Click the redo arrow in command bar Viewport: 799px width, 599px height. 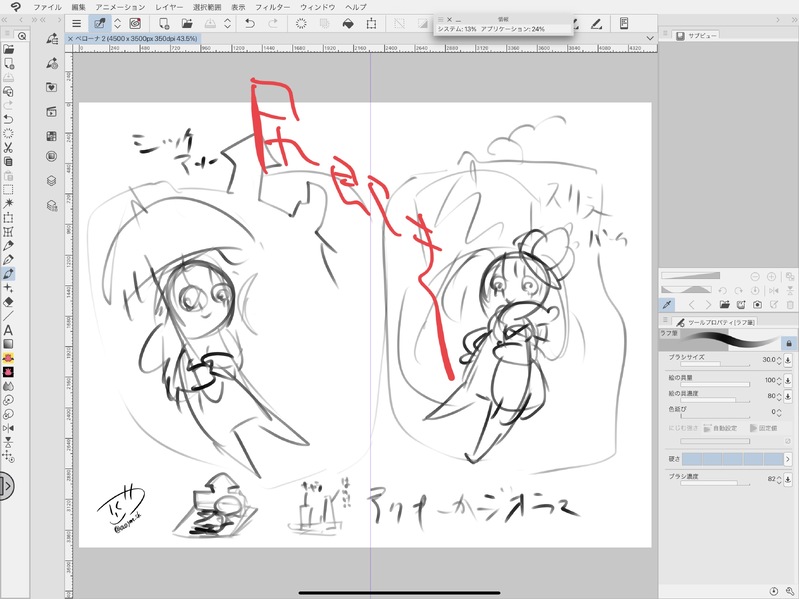(x=273, y=23)
